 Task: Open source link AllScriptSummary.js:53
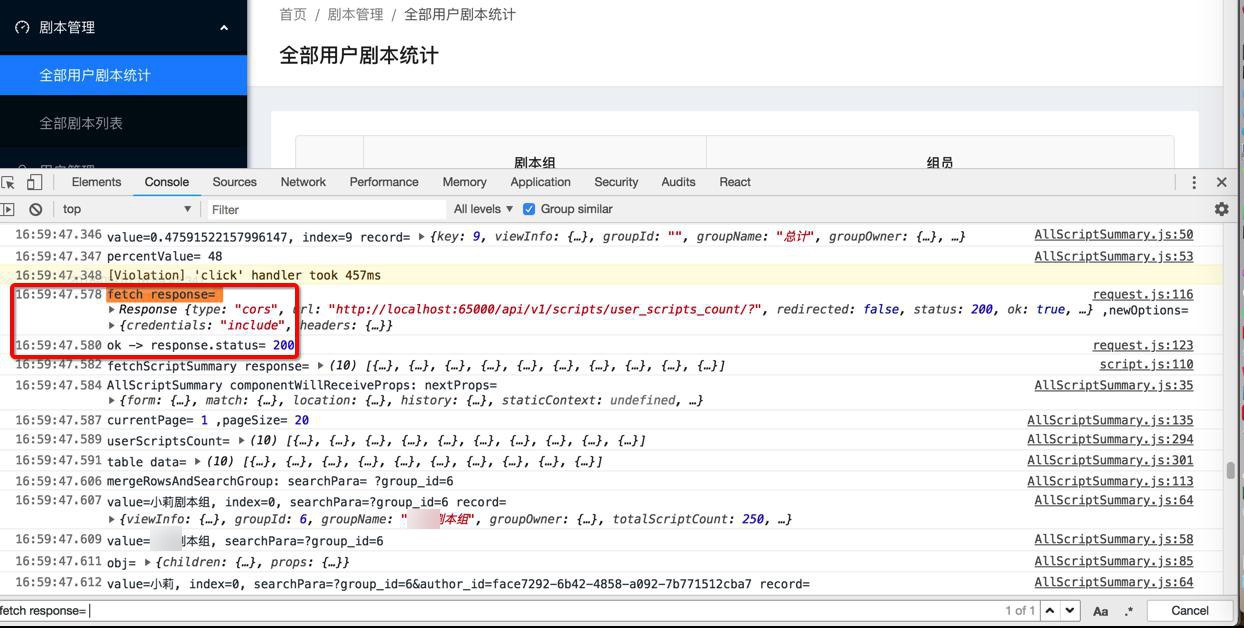(1114, 257)
